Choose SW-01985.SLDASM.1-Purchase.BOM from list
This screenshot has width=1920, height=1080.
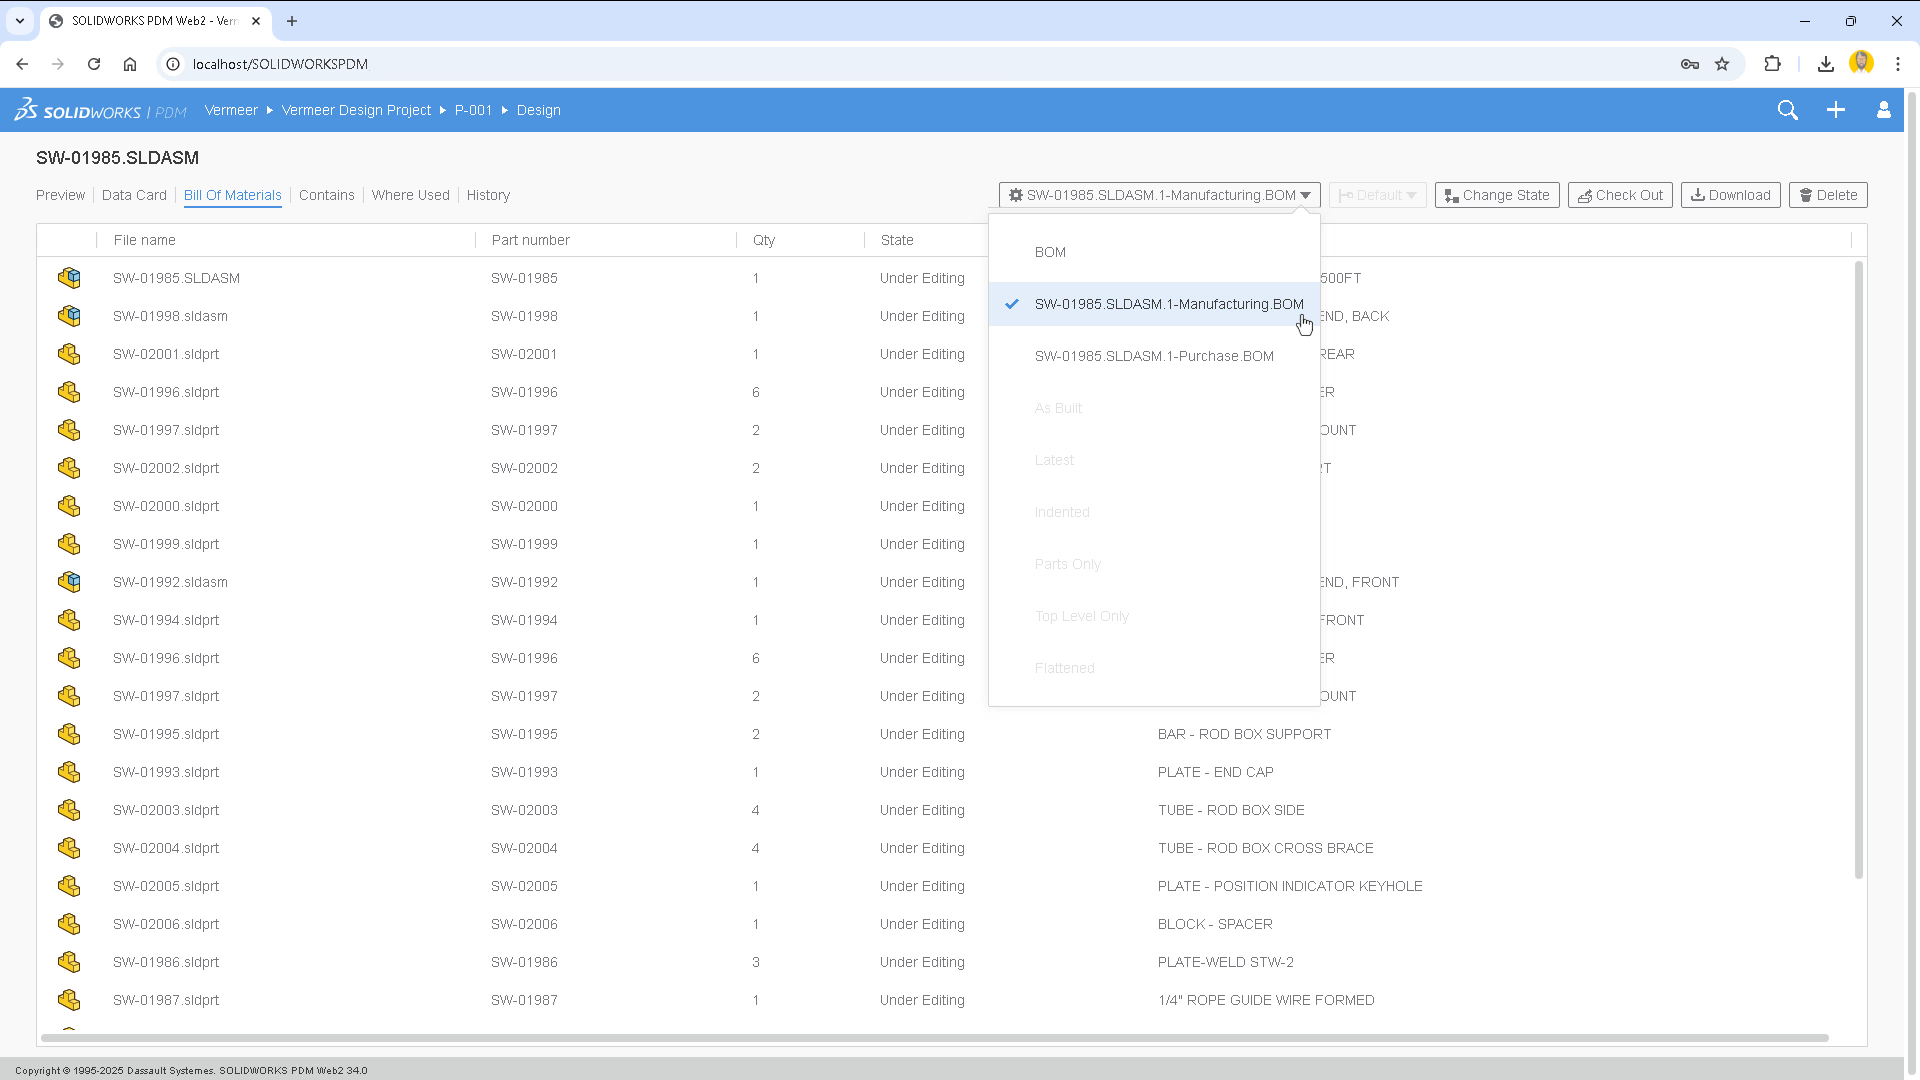pos(1153,356)
